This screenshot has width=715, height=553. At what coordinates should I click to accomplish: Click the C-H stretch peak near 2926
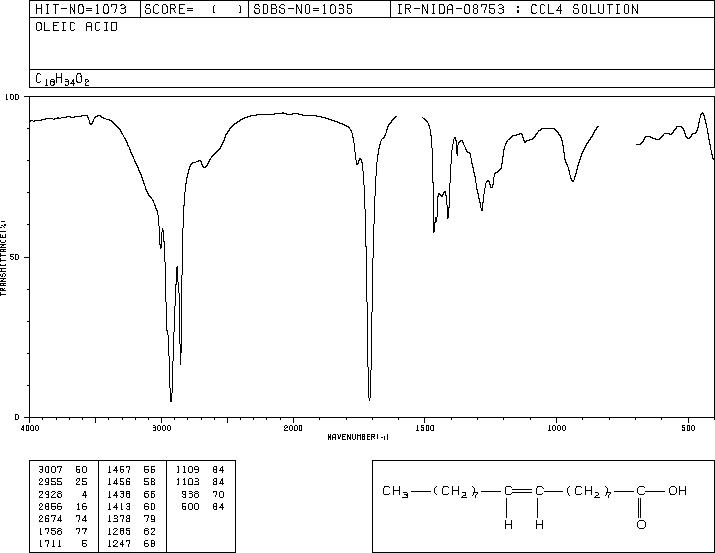(x=171, y=399)
